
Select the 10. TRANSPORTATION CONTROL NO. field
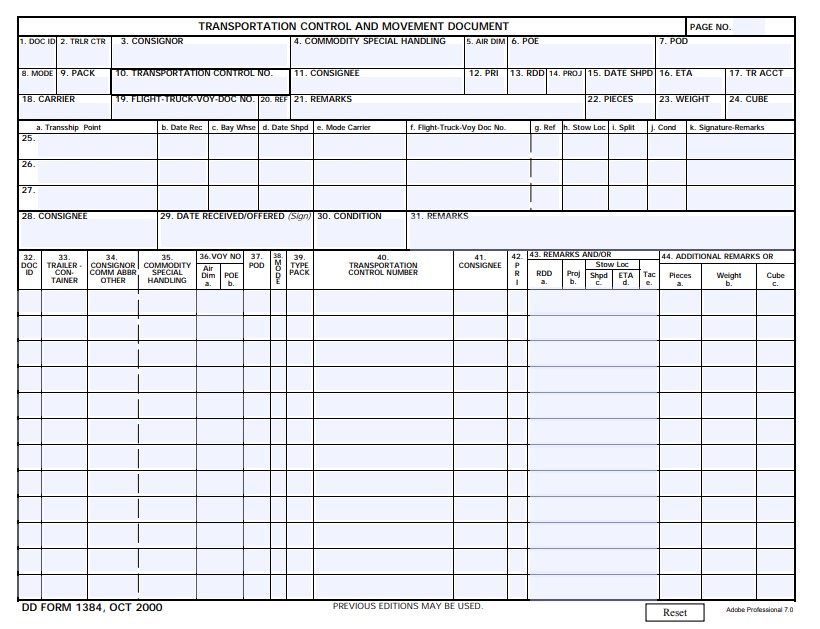(x=201, y=86)
